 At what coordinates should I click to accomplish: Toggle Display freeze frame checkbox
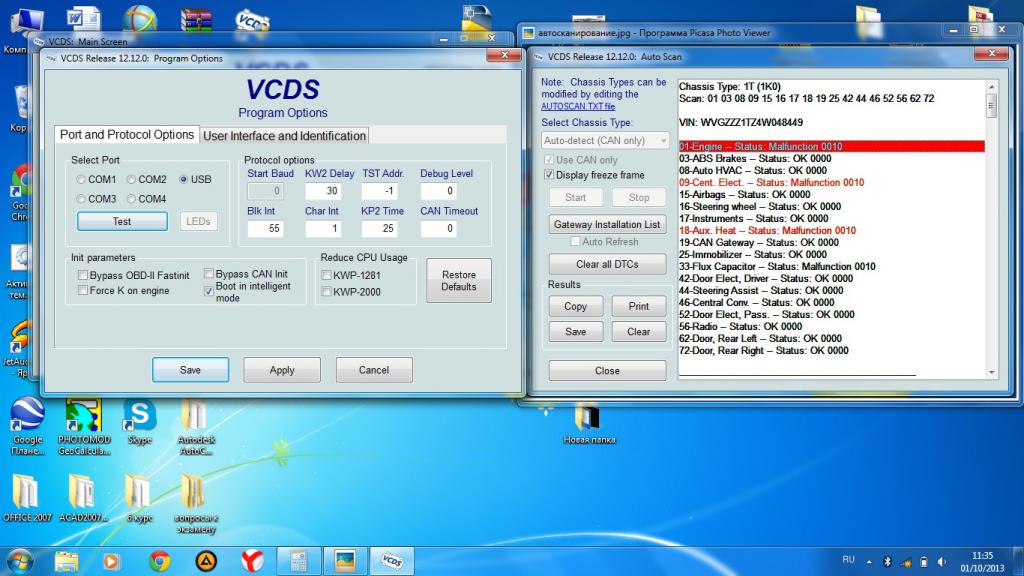pyautogui.click(x=549, y=174)
